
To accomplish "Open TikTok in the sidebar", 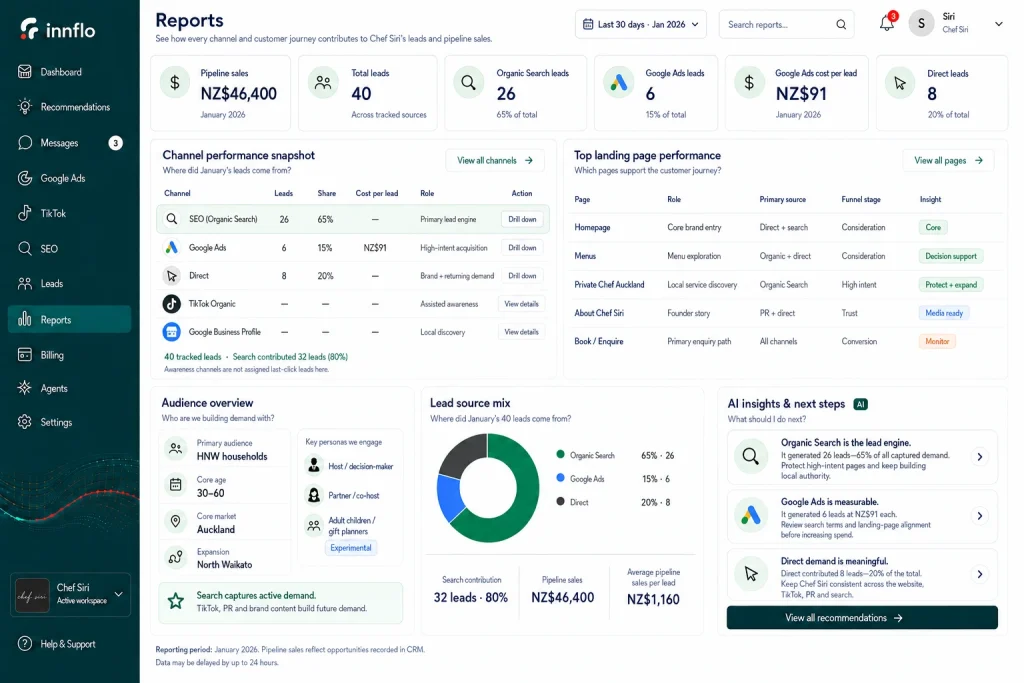I will [69, 214].
